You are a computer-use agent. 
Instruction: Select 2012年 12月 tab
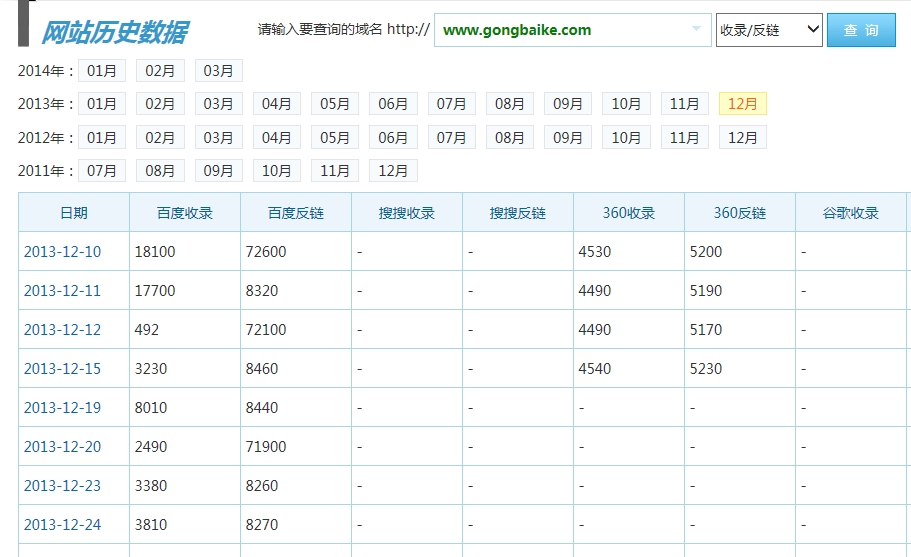(743, 138)
